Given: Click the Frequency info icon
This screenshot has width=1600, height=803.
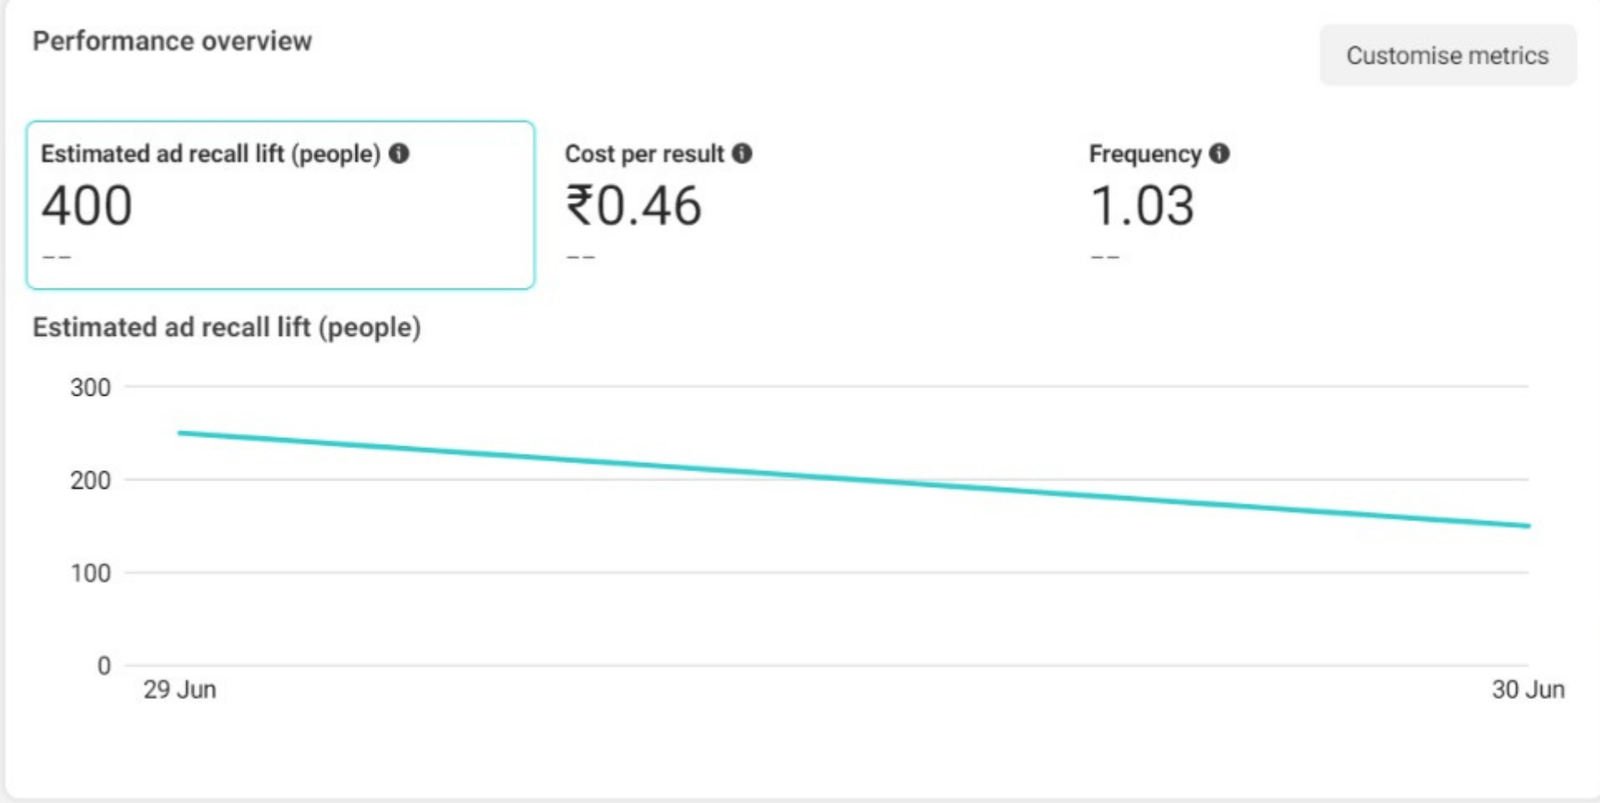Looking at the screenshot, I should 1219,154.
